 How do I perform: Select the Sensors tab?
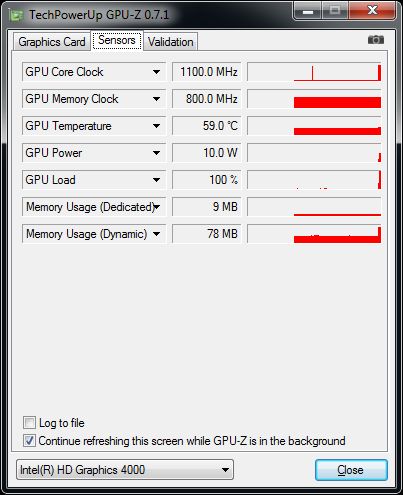[117, 40]
